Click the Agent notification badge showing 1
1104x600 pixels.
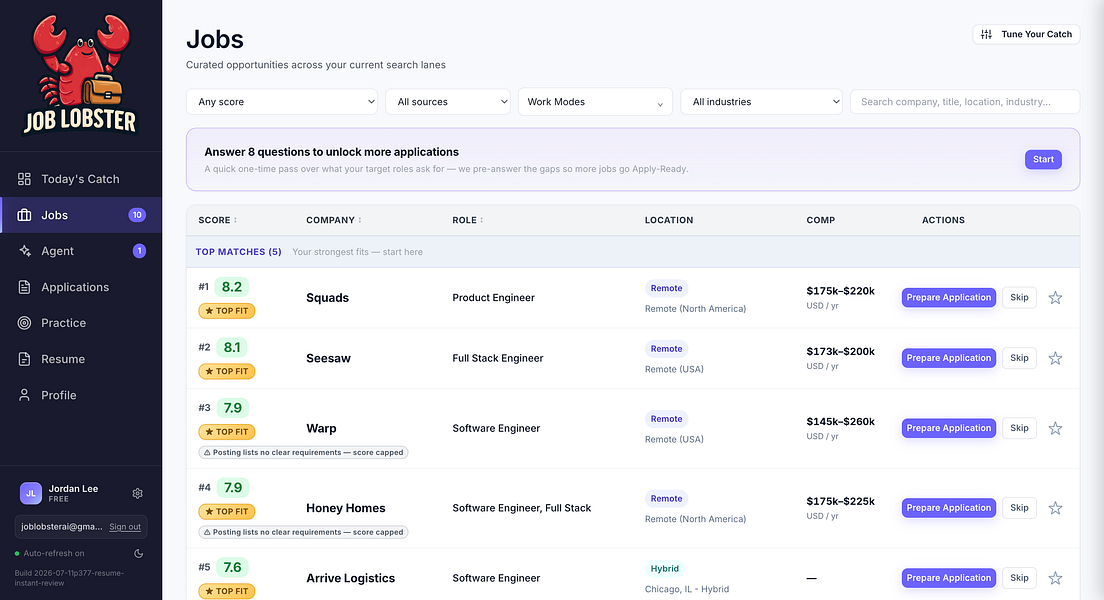pyautogui.click(x=139, y=251)
